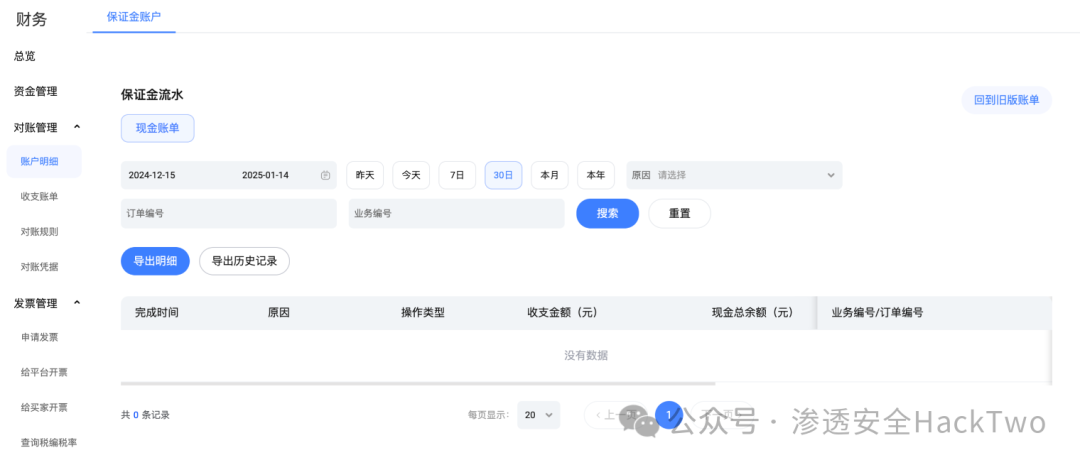Click the 业务编号 input field
This screenshot has height=465, width=1080.
point(457,214)
